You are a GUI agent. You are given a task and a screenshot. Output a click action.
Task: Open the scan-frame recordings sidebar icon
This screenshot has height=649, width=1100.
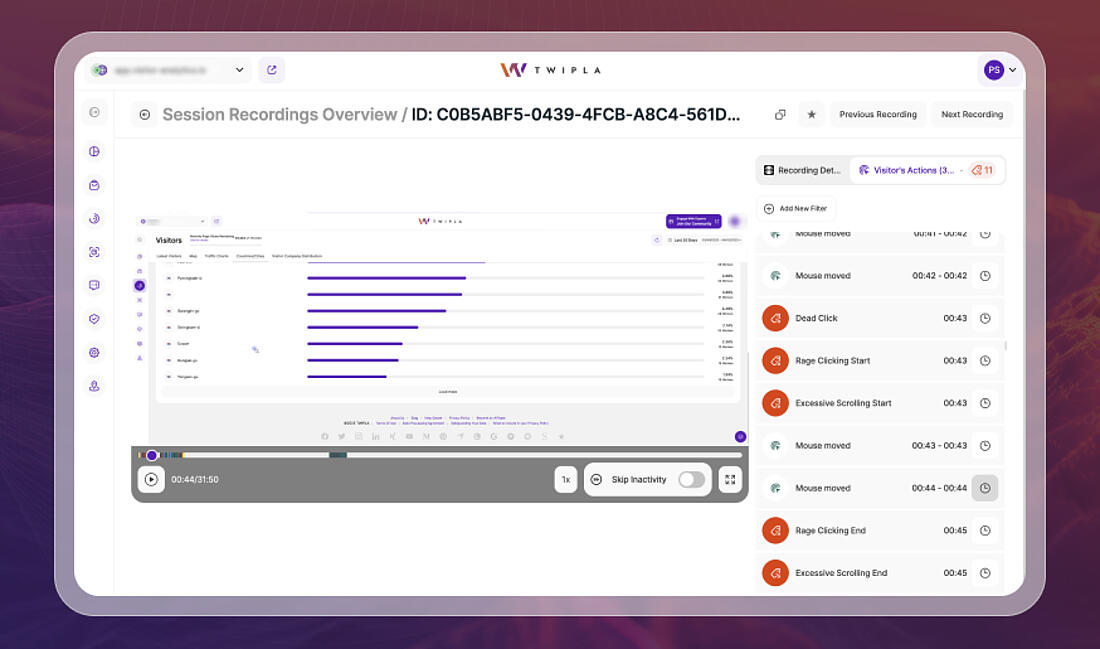coord(95,252)
